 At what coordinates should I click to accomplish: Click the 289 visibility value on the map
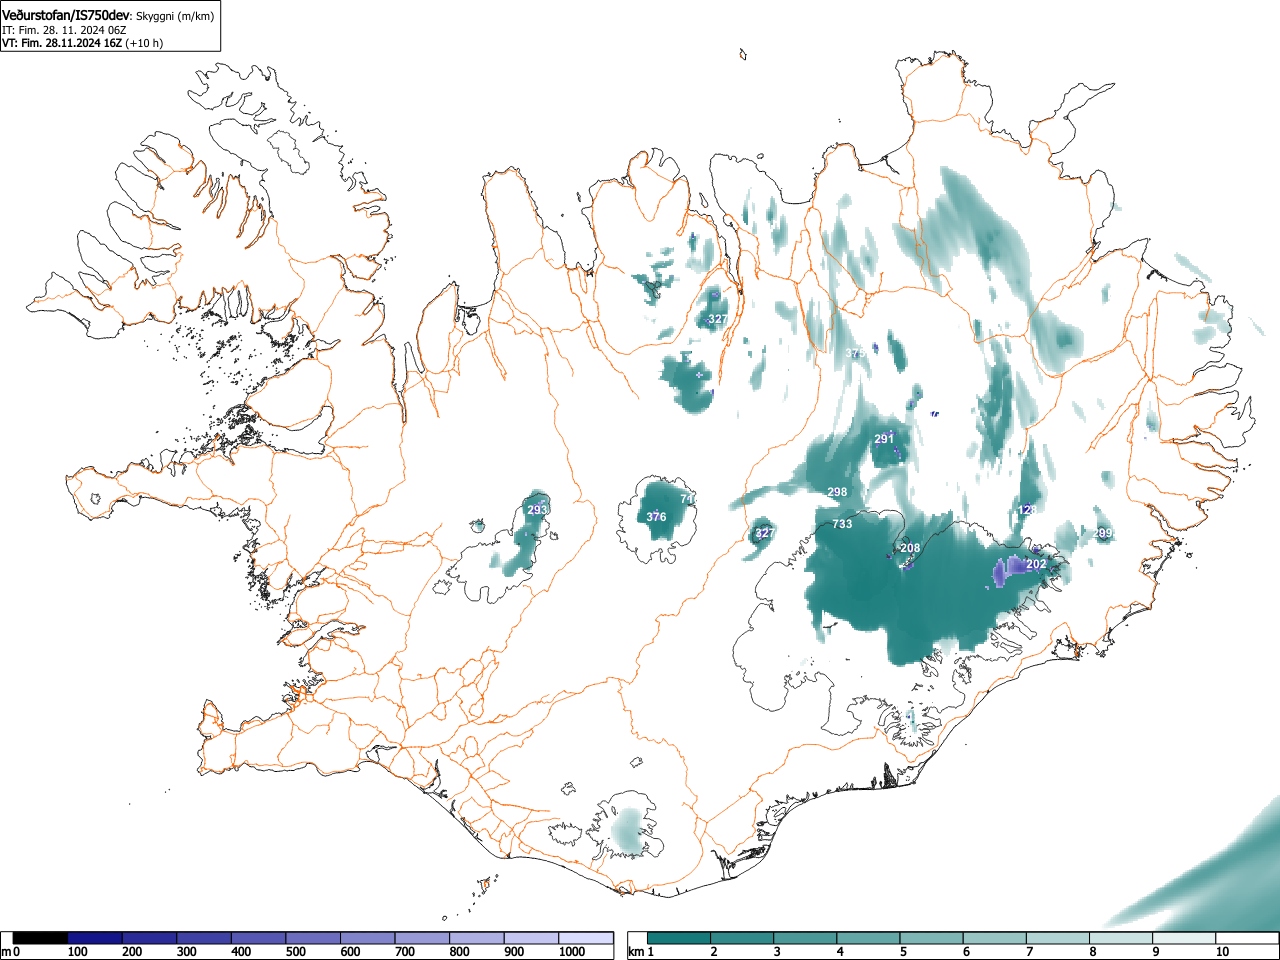[x=1102, y=534]
